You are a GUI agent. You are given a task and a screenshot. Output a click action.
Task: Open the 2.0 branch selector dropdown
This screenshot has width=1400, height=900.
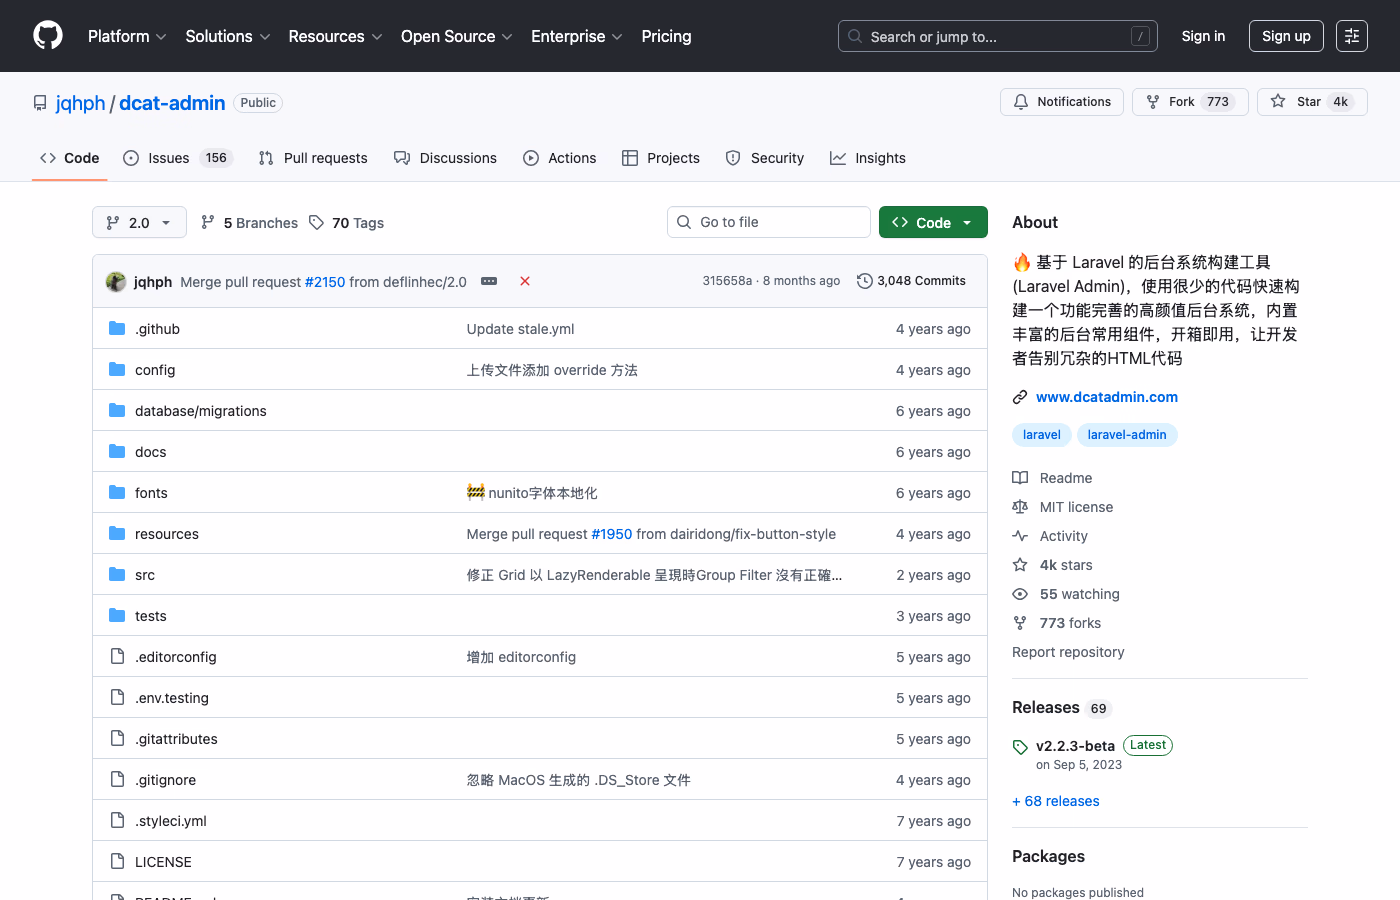point(138,222)
